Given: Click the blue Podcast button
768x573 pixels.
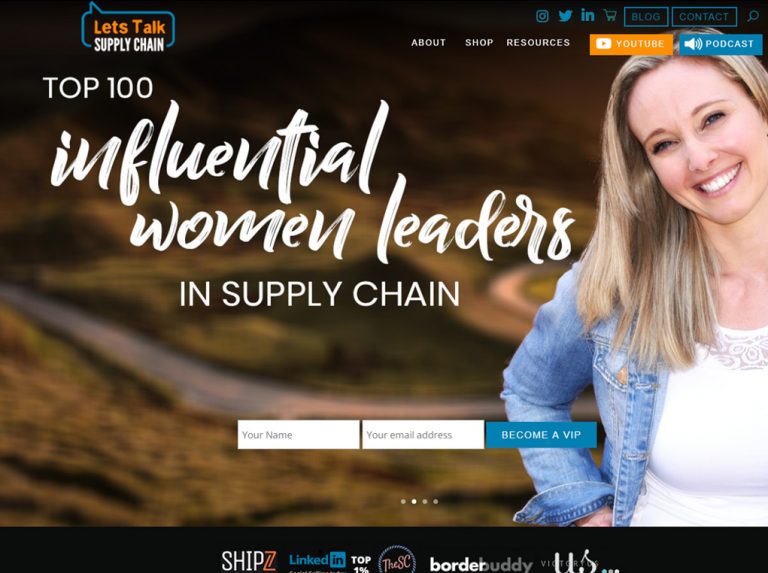Looking at the screenshot, I should (x=720, y=44).
